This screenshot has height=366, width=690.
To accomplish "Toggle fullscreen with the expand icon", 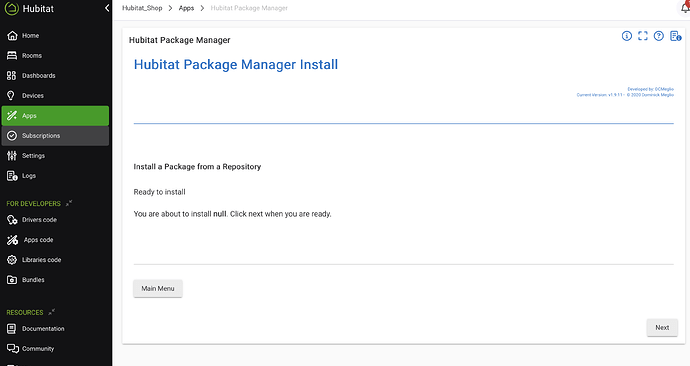I will click(643, 36).
